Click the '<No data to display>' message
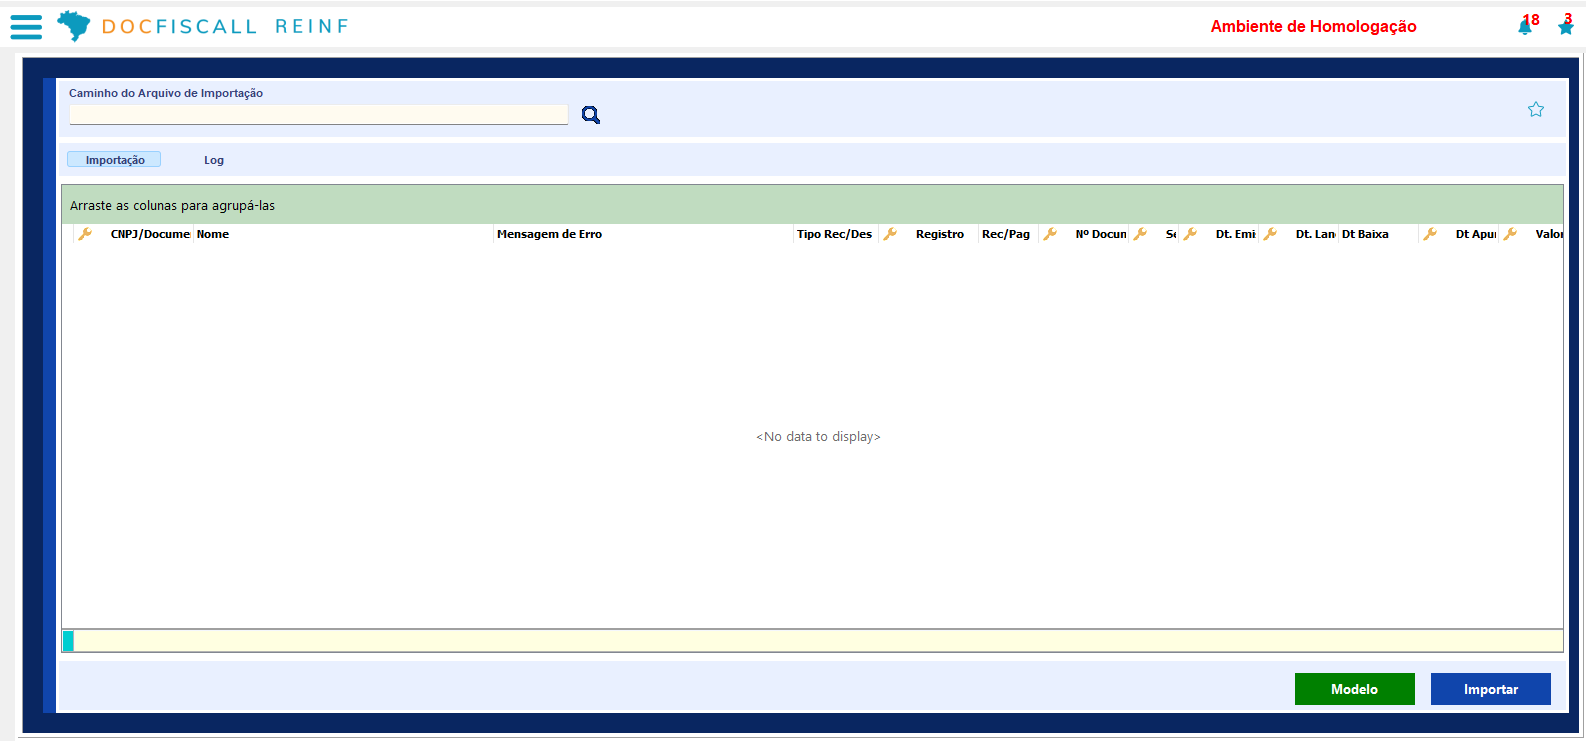 point(818,437)
